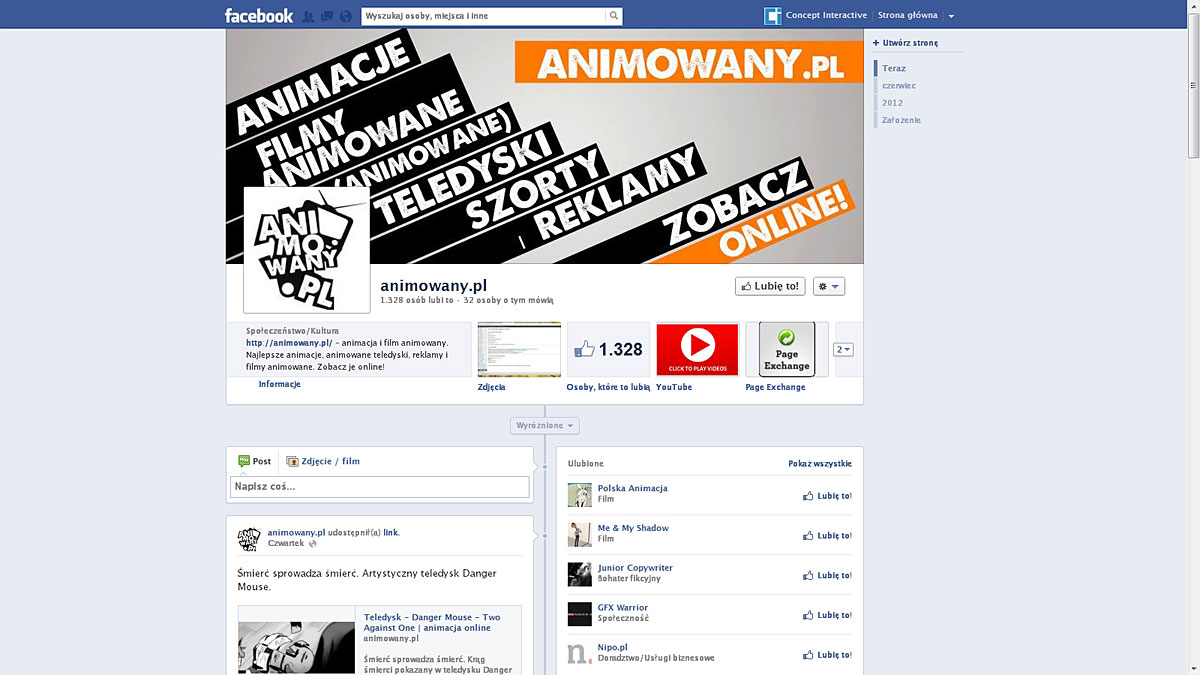Viewport: 1200px width, 675px height.
Task: Open the Page Exchange app icon
Action: 786,348
